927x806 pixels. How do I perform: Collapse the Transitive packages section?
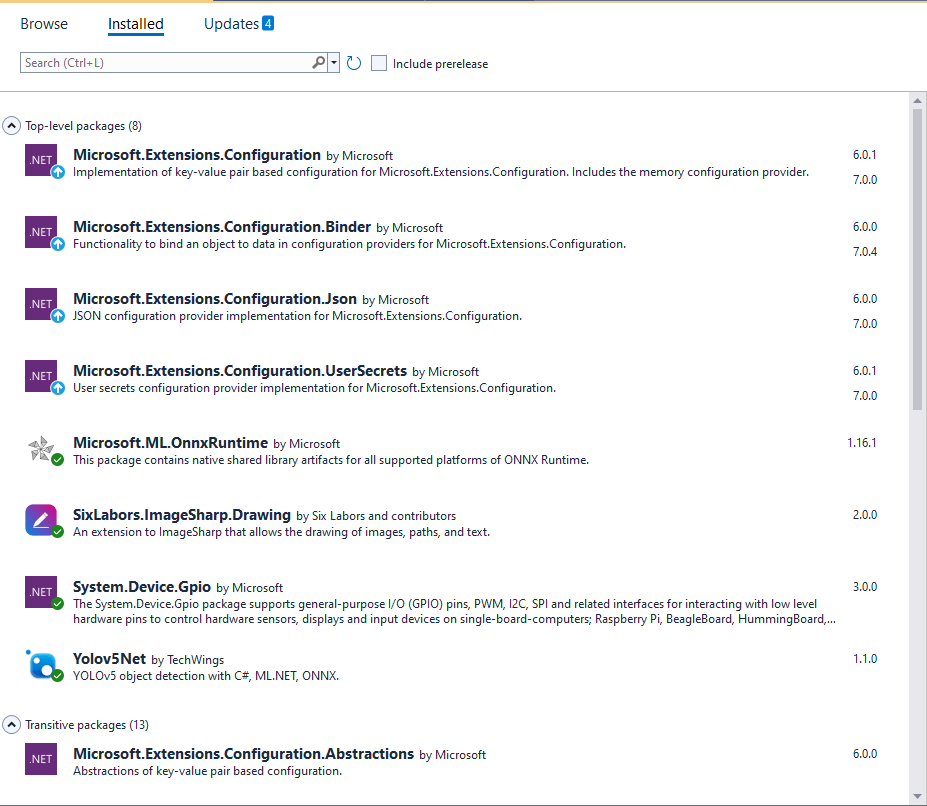pos(11,724)
